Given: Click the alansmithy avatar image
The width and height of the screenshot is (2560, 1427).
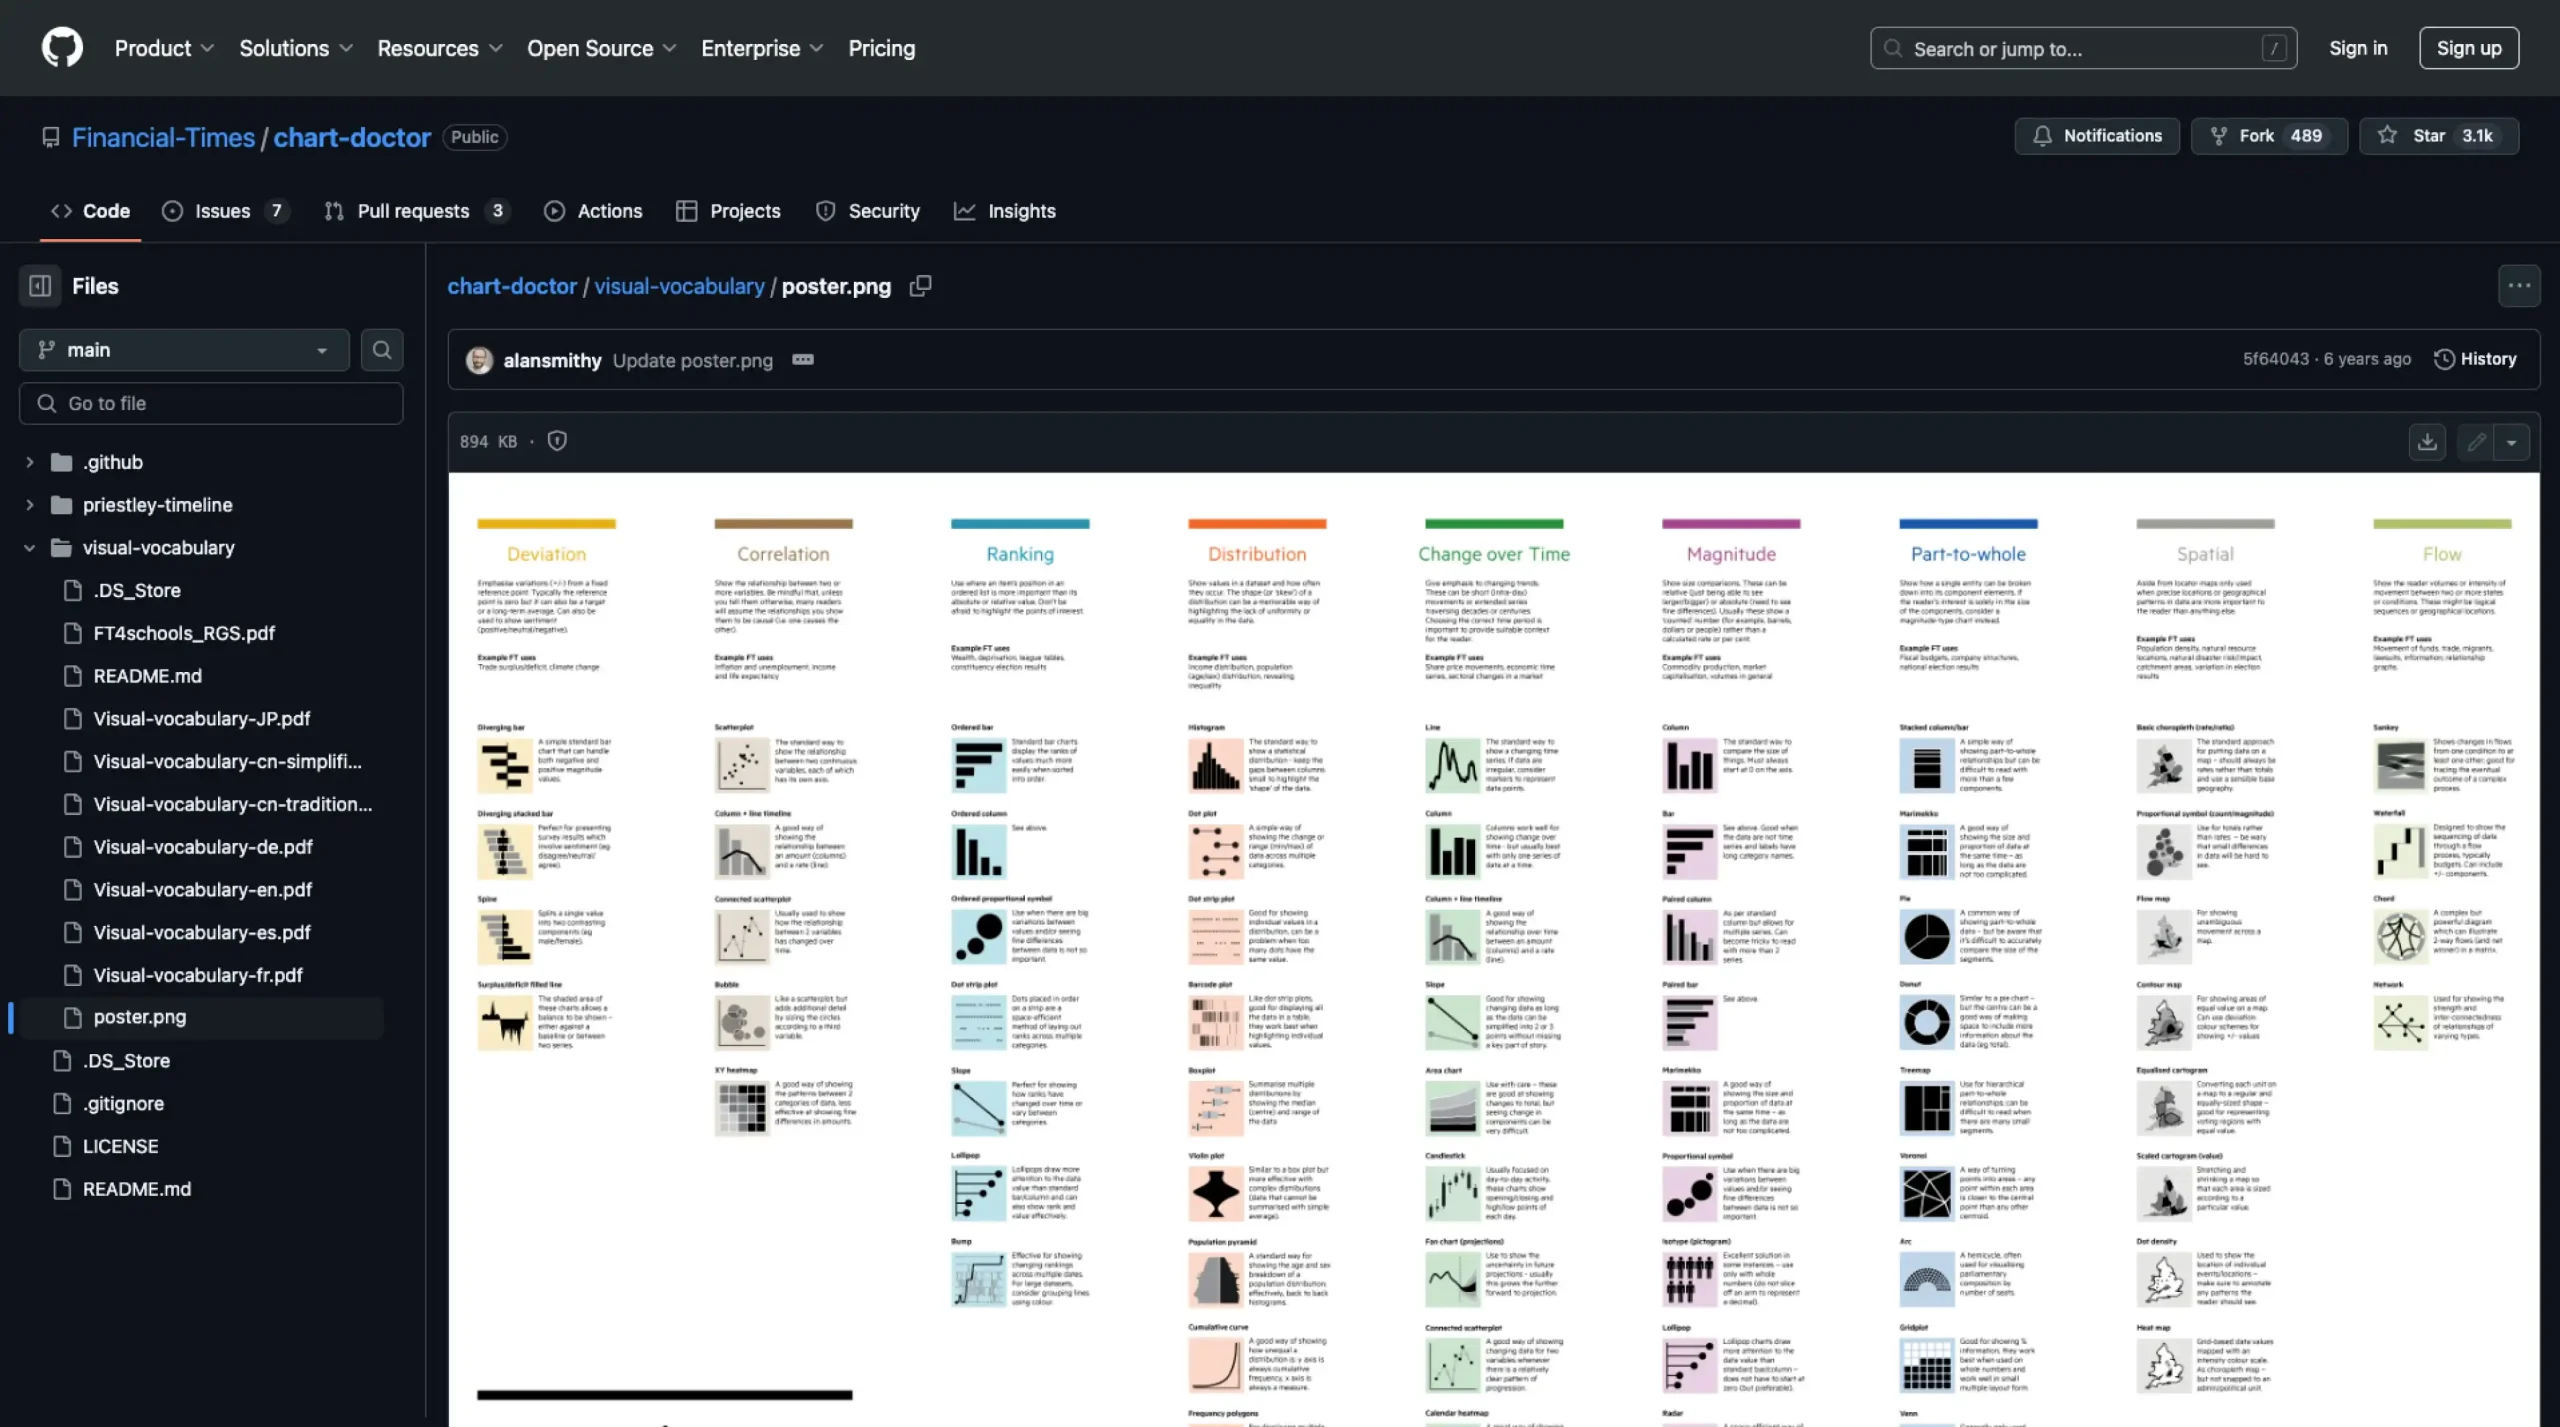Looking at the screenshot, I should [x=480, y=360].
